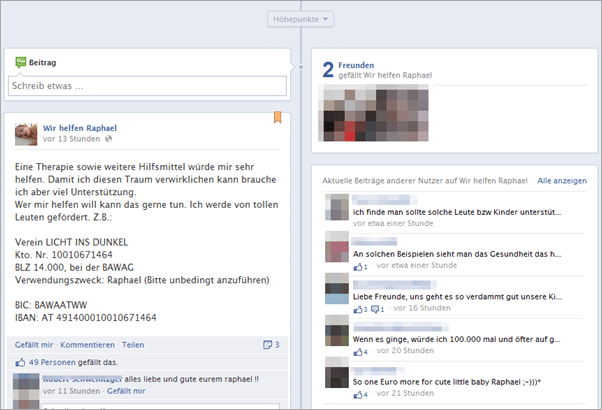Click the blurred commenter name on the comment
This screenshot has width=602, height=410.
tap(82, 379)
